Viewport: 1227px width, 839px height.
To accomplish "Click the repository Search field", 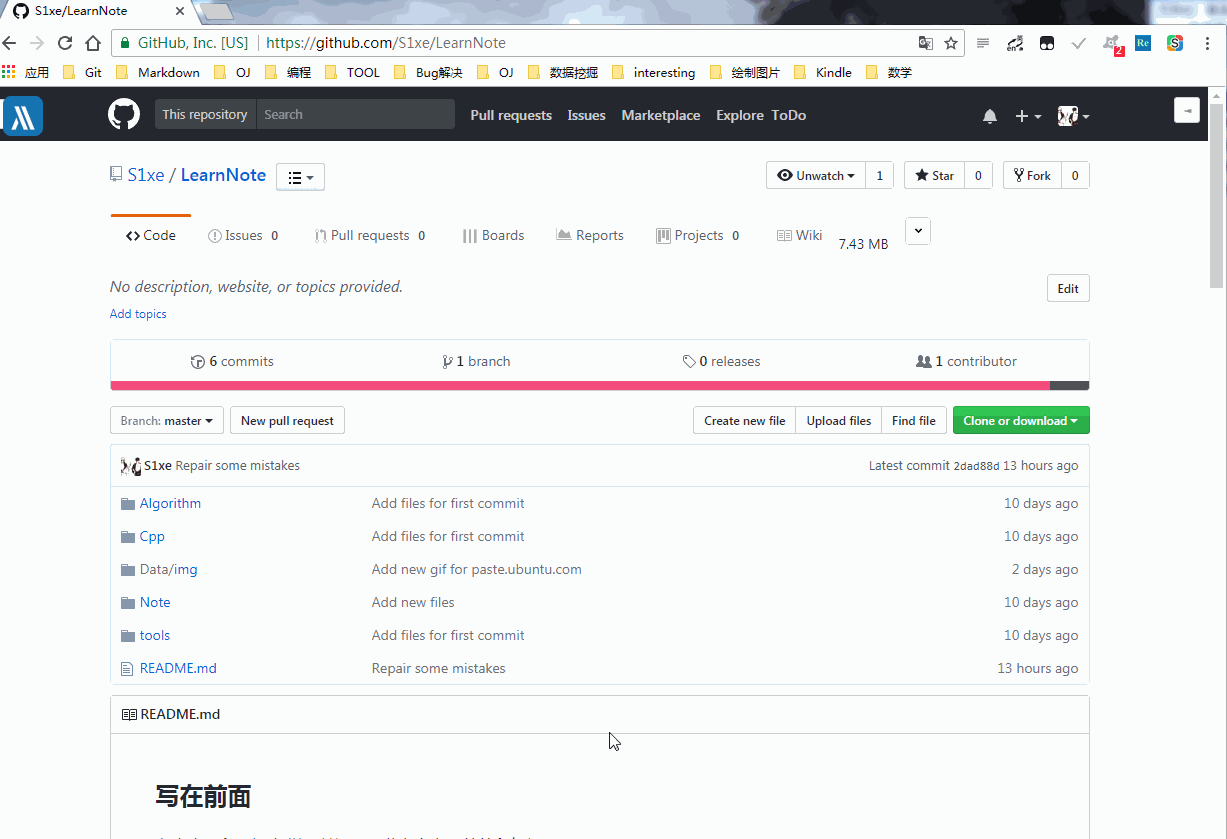I will (355, 114).
